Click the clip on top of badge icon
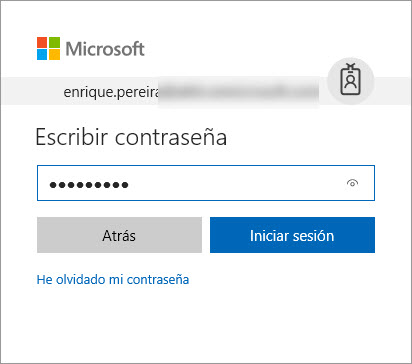 click(350, 66)
